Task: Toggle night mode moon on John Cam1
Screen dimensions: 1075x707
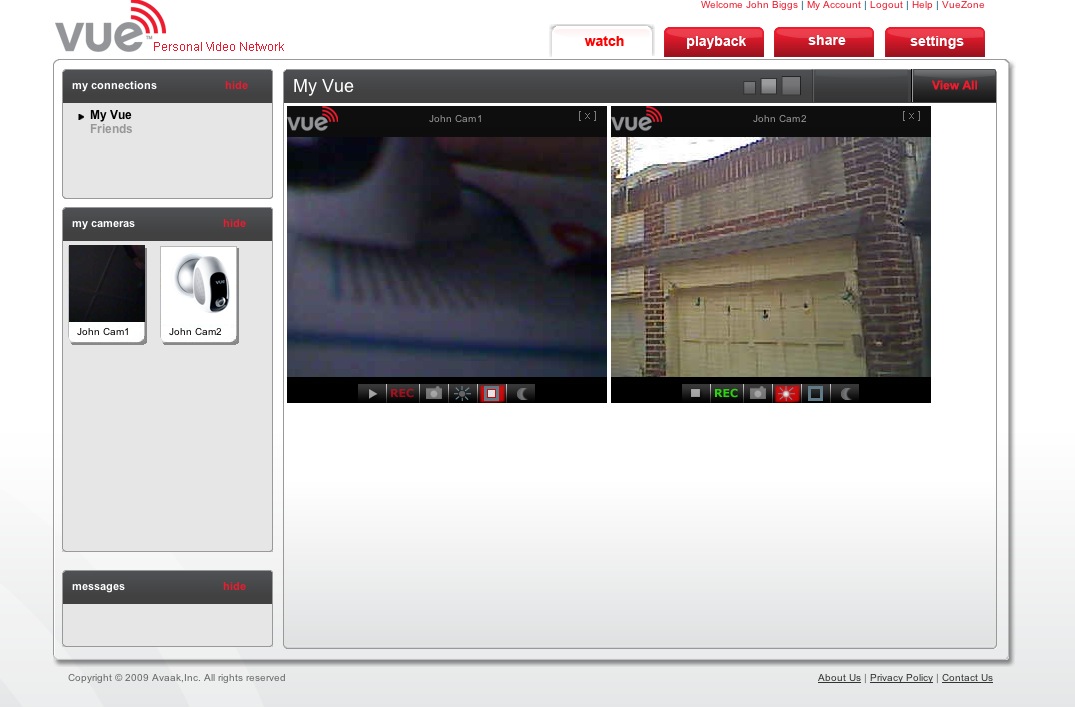Action: [522, 394]
